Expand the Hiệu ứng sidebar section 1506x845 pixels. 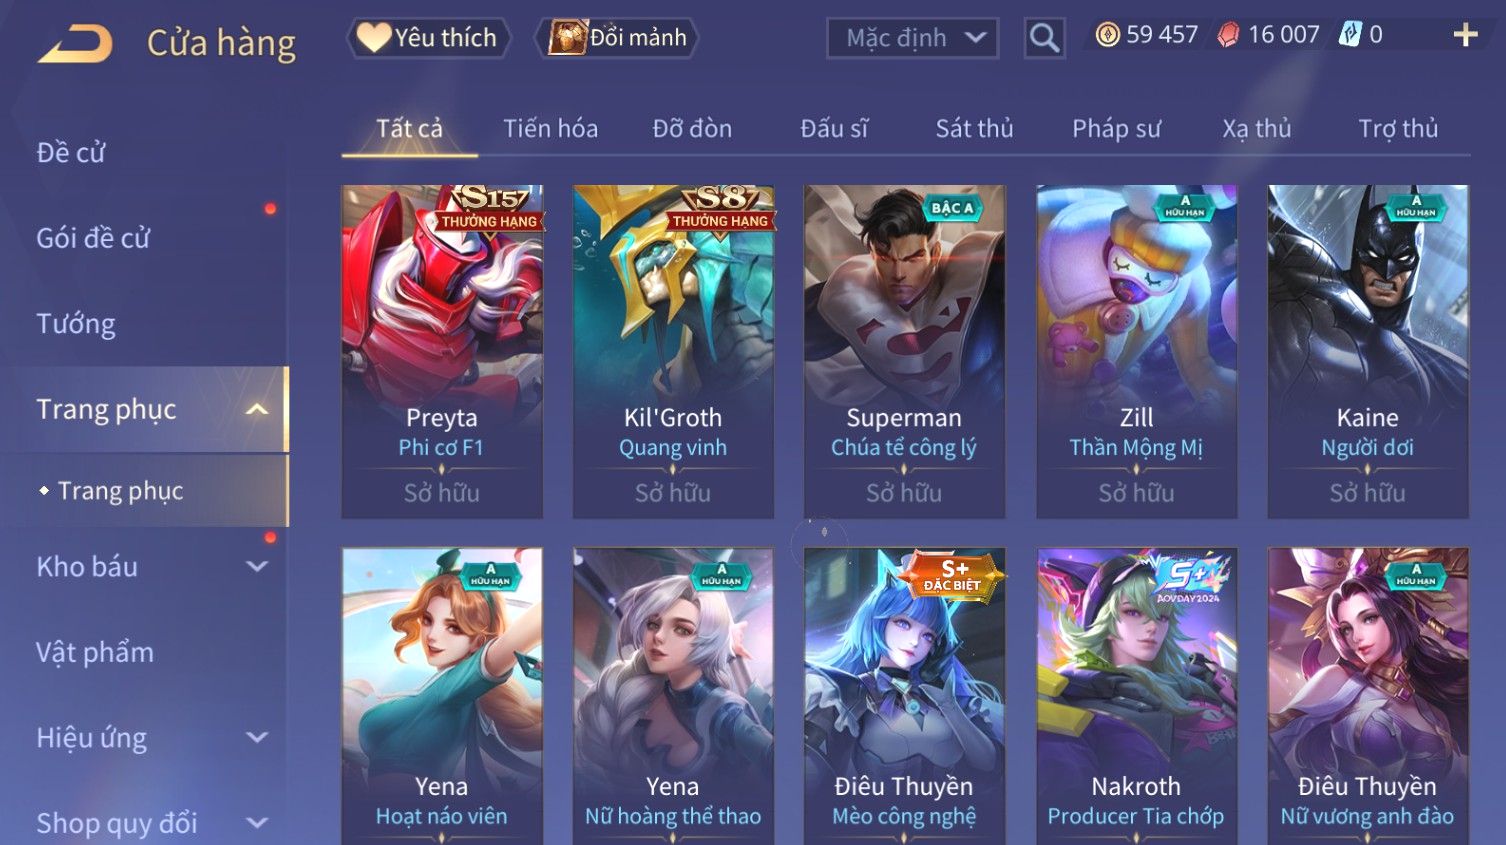[x=257, y=738]
